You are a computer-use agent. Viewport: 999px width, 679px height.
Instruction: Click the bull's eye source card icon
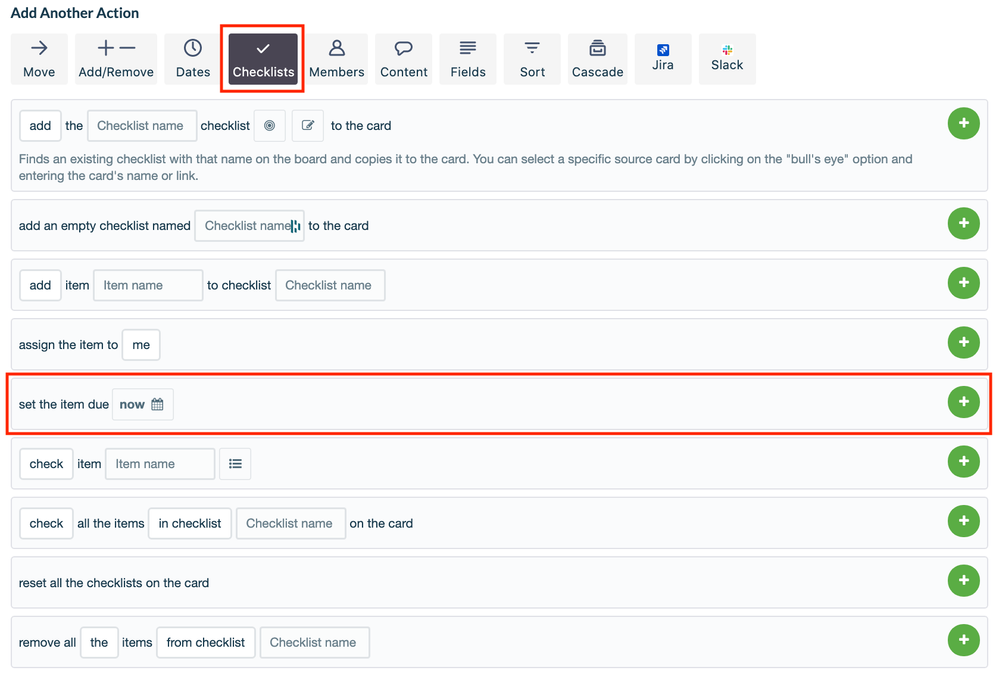tap(267, 125)
